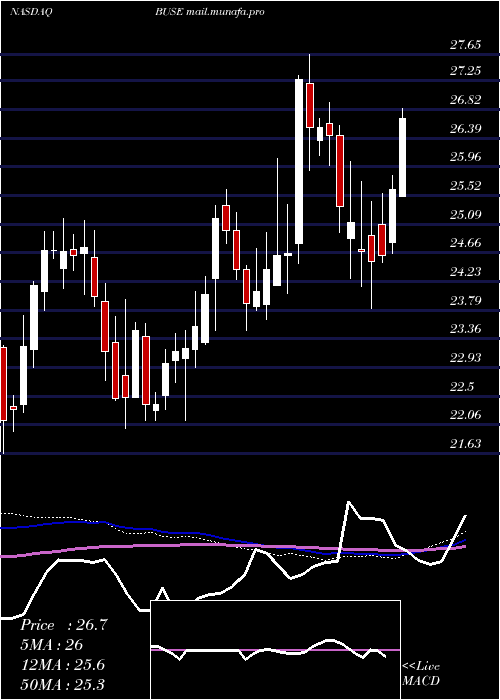Click the 27.25 price axis label
500x700 pixels.
pyautogui.click(x=465, y=71)
